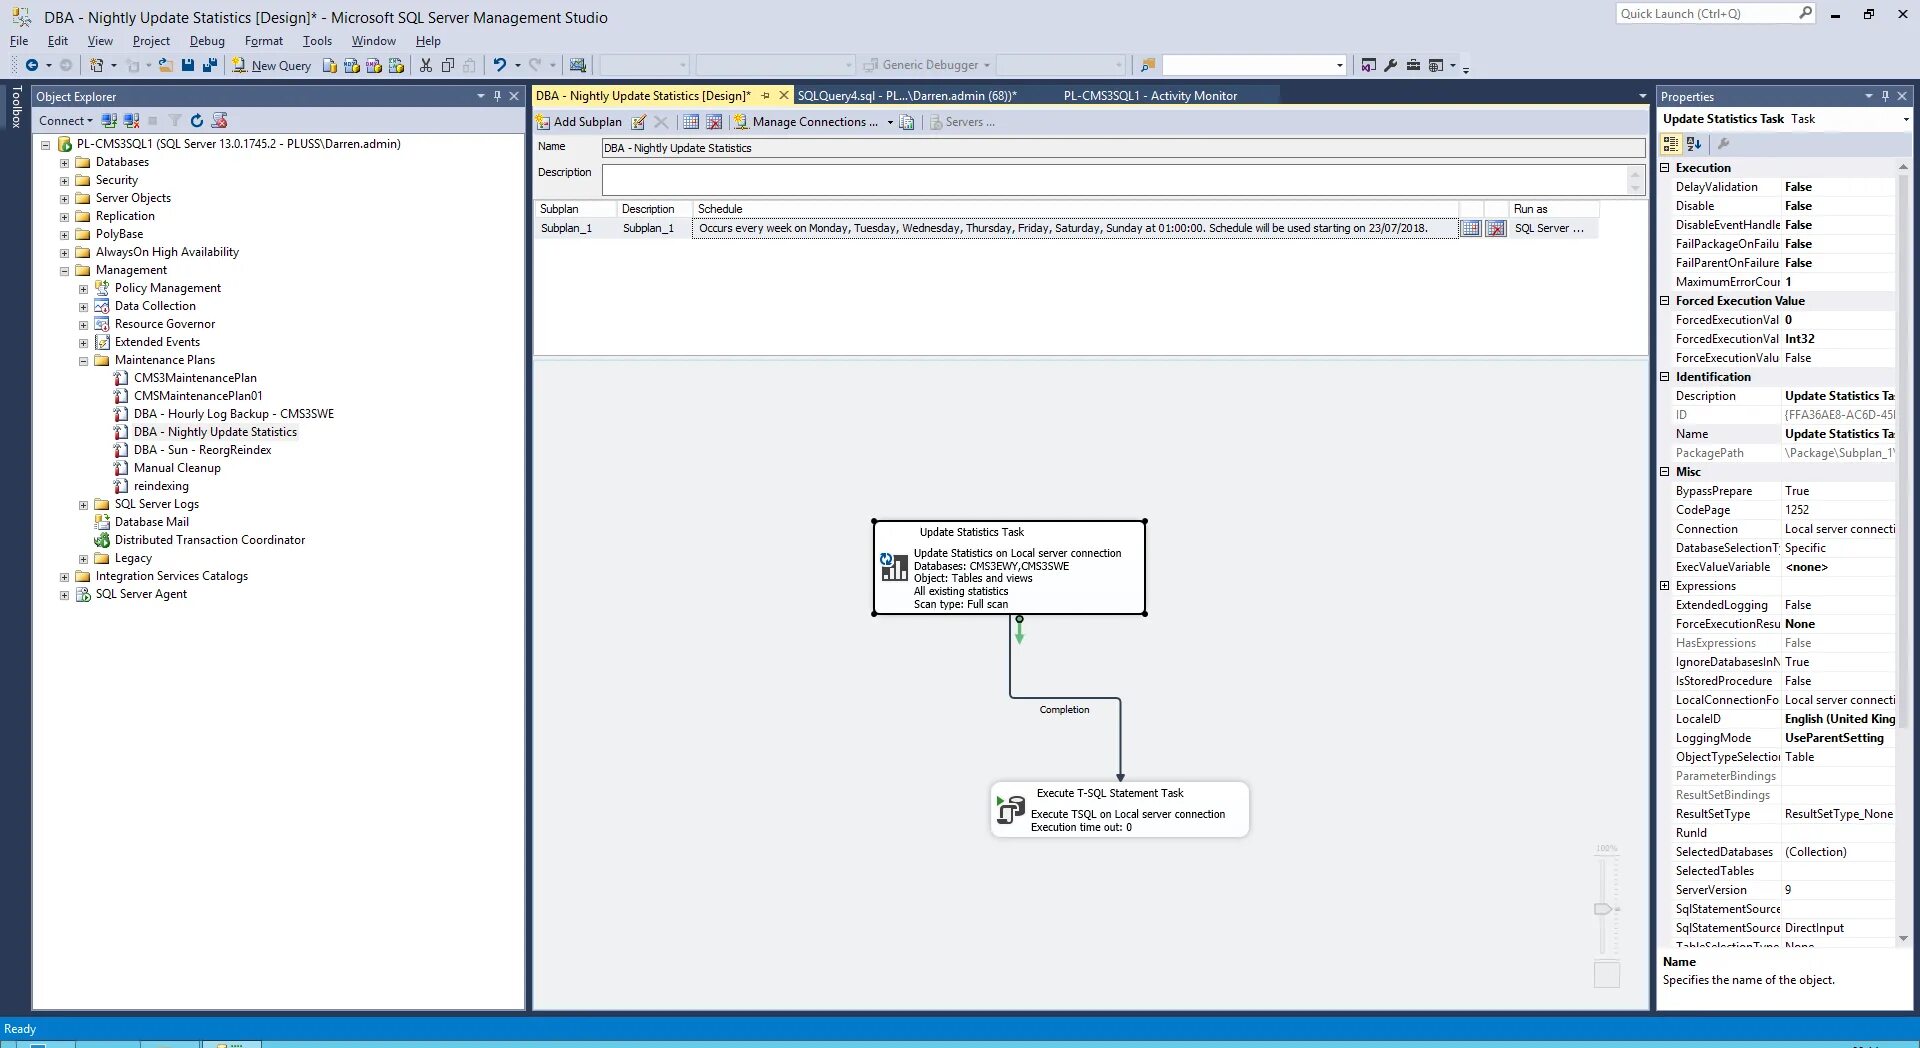
Task: Click the wrench Properties Window toolbar icon
Action: pos(1391,65)
